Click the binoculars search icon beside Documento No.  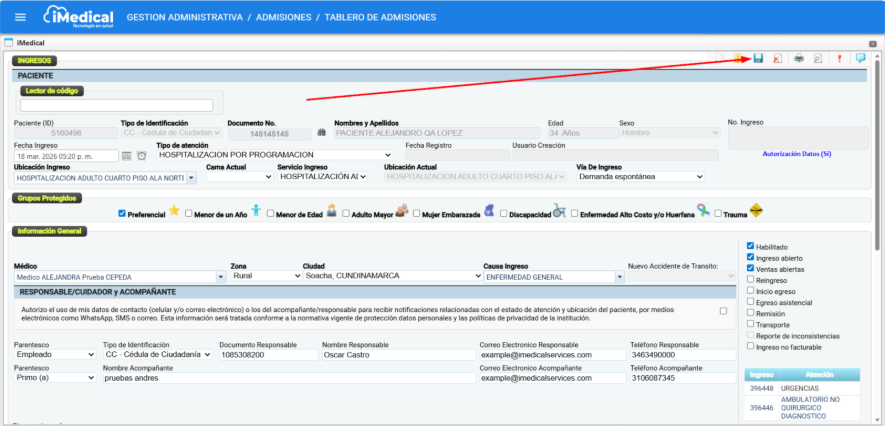(x=322, y=132)
